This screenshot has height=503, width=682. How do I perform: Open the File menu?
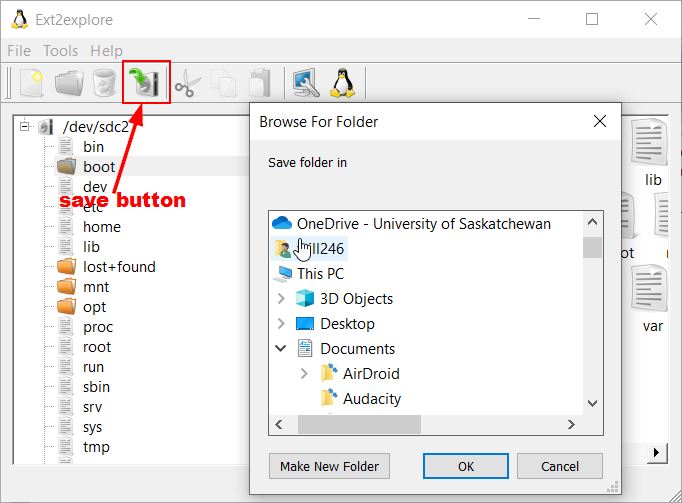click(19, 51)
